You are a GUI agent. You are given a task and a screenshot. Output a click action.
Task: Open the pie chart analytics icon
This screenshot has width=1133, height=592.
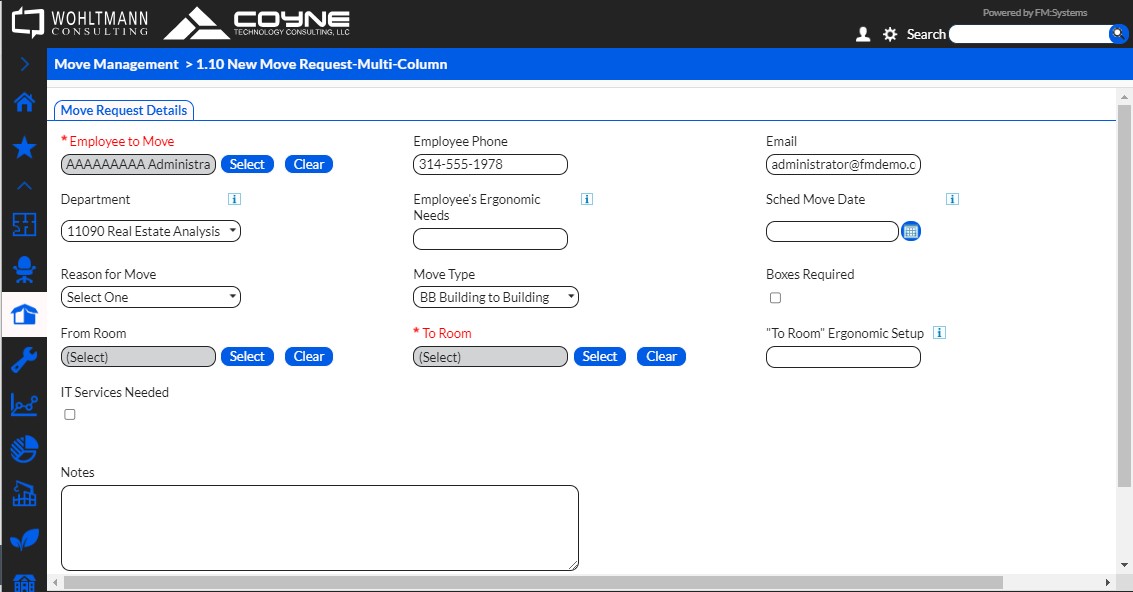pyautogui.click(x=24, y=450)
